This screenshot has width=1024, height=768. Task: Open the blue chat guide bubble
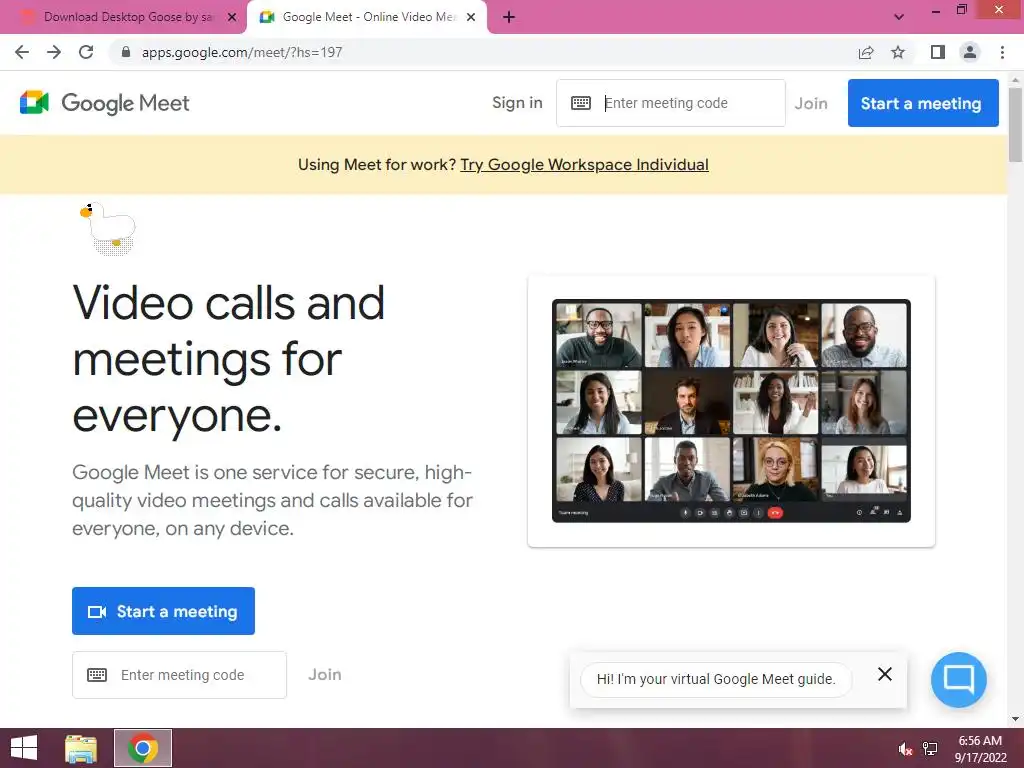(x=959, y=679)
